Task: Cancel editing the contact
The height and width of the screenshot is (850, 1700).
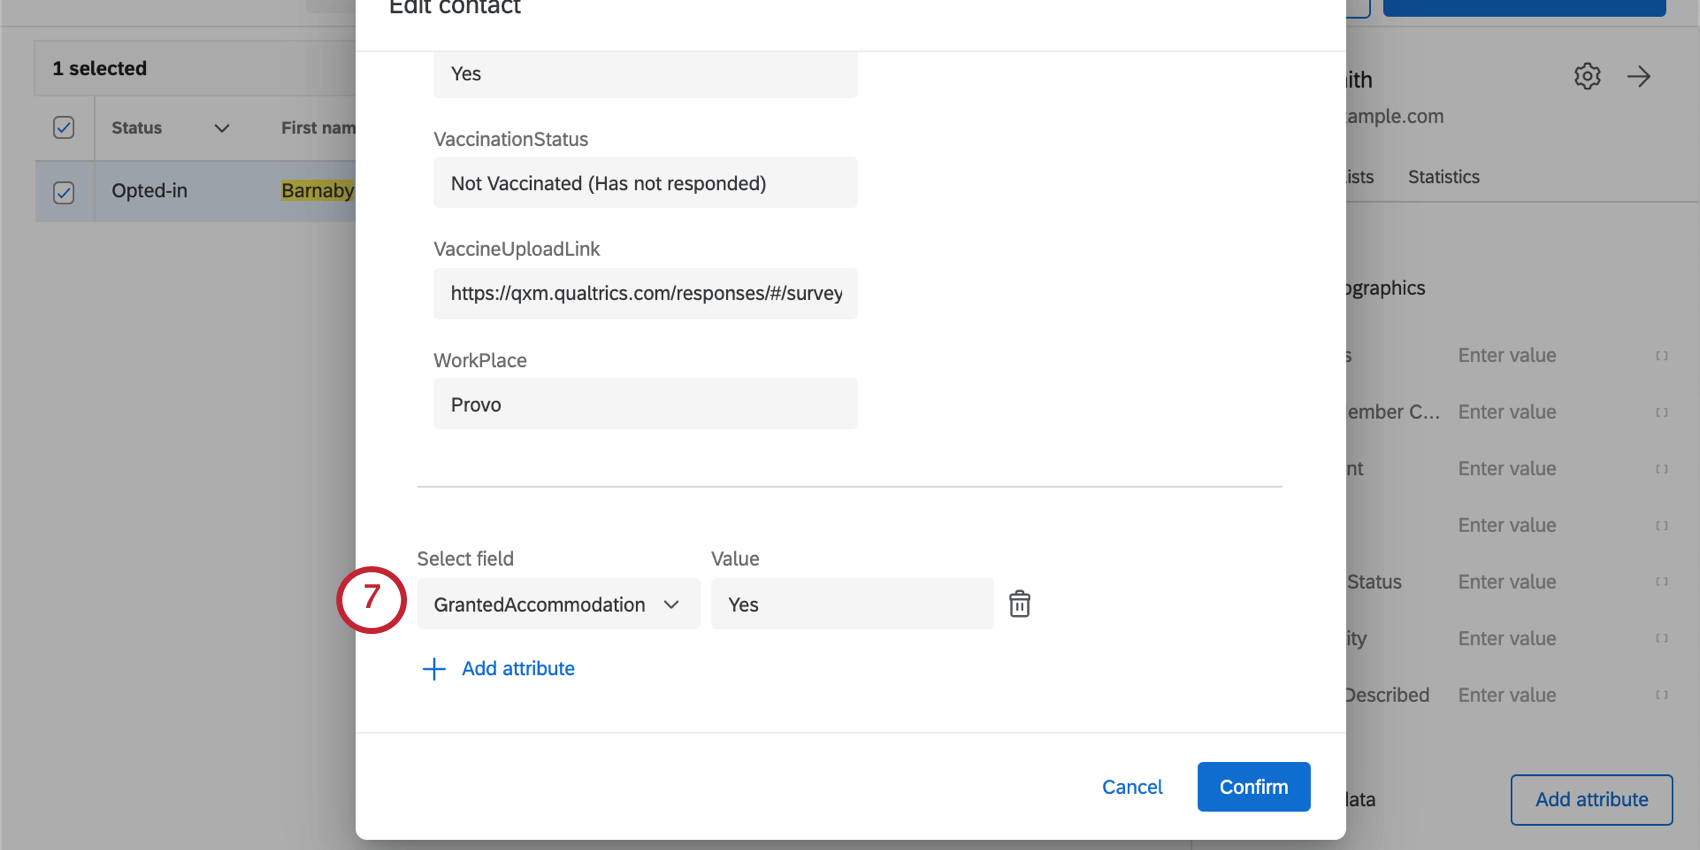Action: 1132,787
